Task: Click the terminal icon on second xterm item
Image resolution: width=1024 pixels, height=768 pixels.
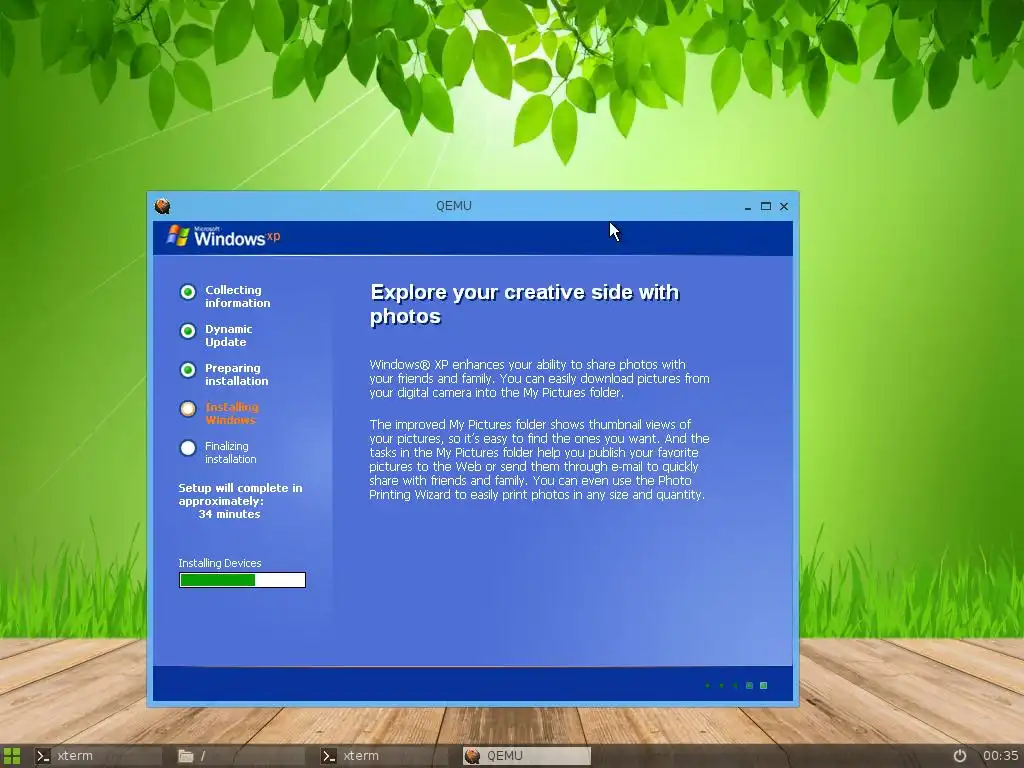Action: coord(328,756)
